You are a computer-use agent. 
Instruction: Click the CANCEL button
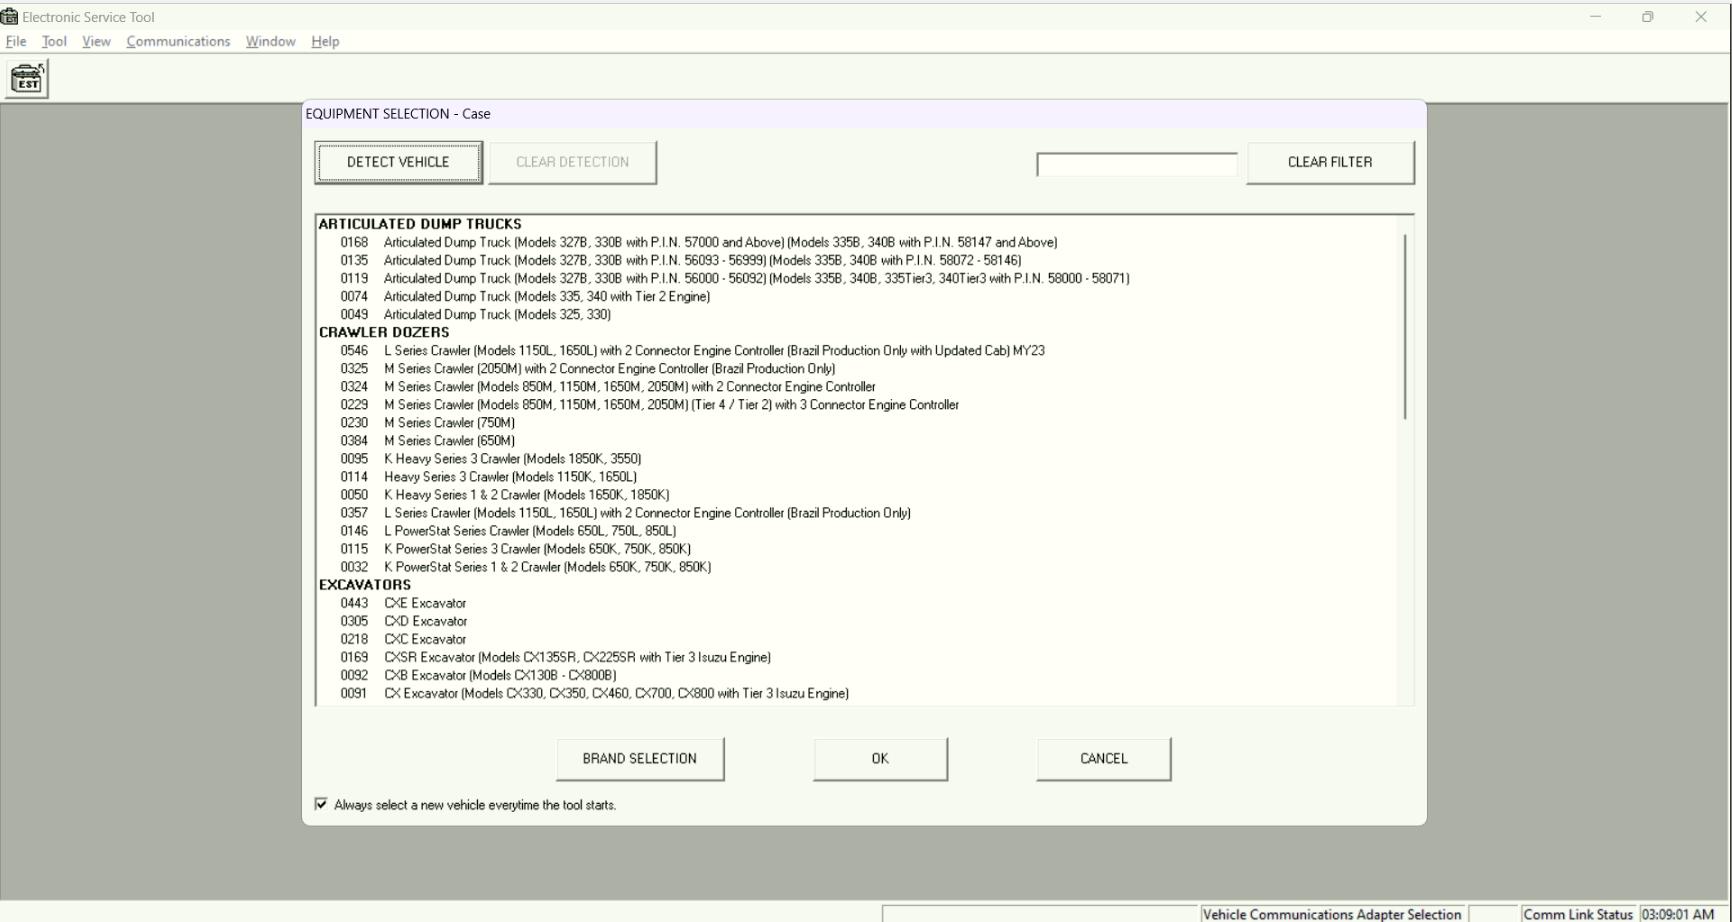point(1104,759)
